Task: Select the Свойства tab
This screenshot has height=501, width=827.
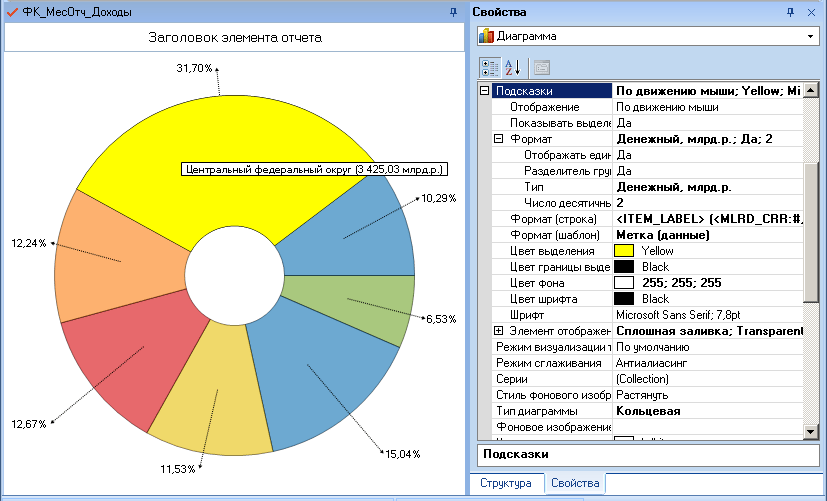Action: [575, 483]
